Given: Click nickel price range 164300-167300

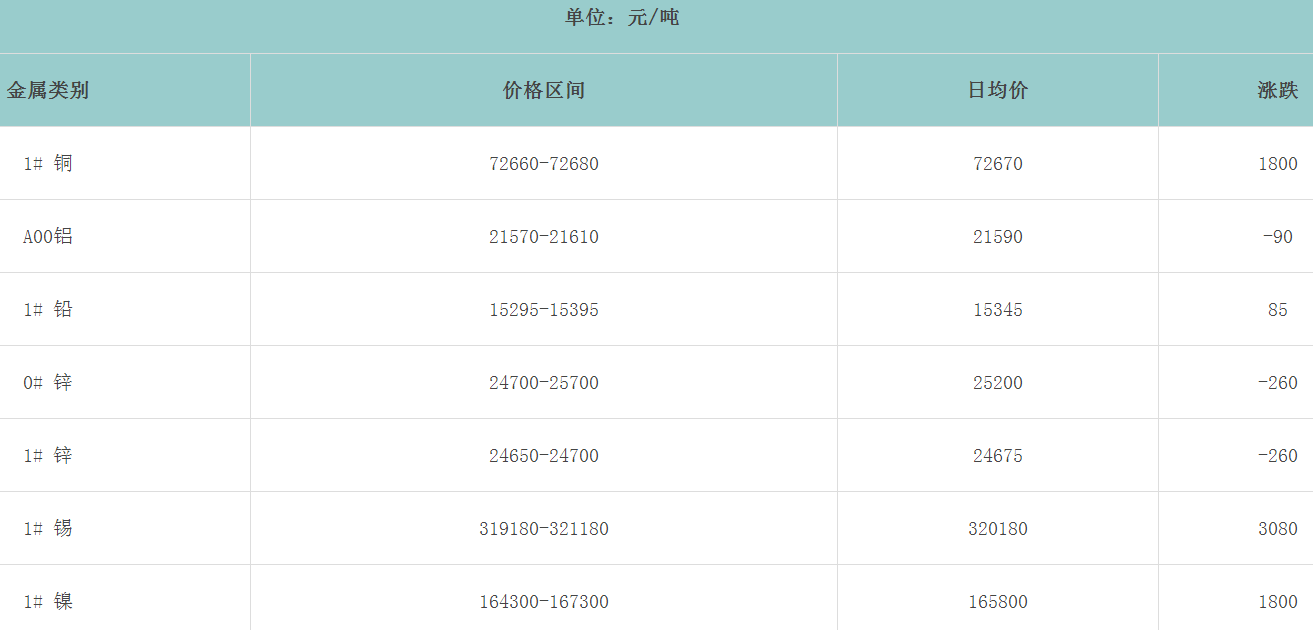Looking at the screenshot, I should 543,602.
